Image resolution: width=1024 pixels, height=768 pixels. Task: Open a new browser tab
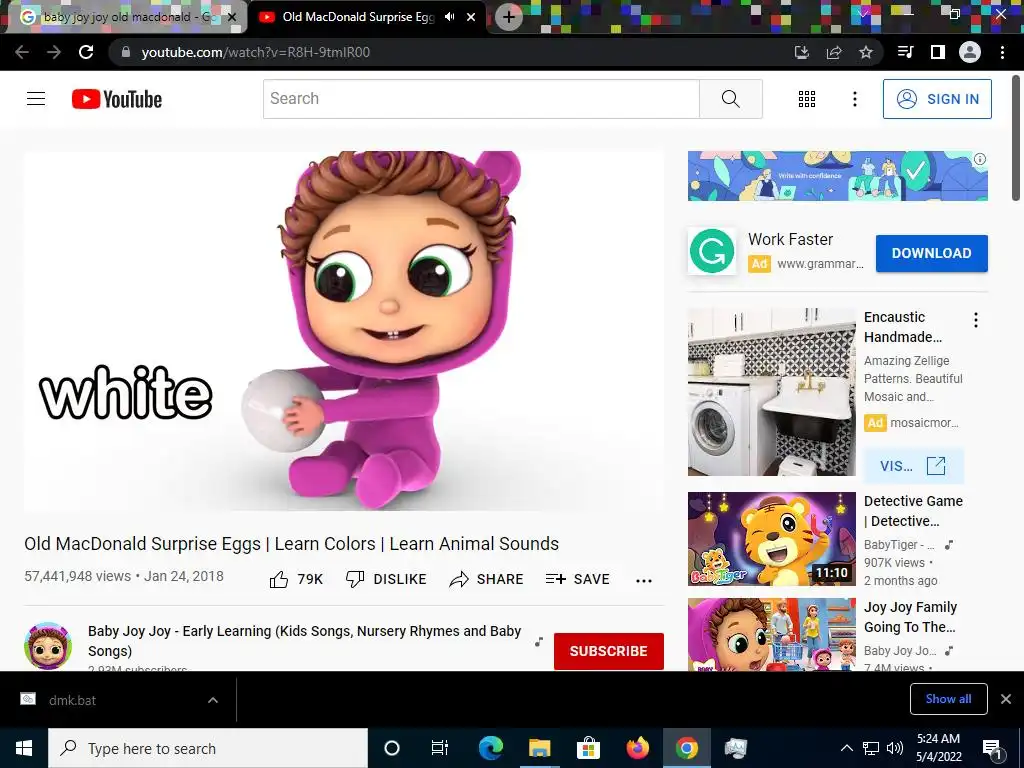(509, 17)
